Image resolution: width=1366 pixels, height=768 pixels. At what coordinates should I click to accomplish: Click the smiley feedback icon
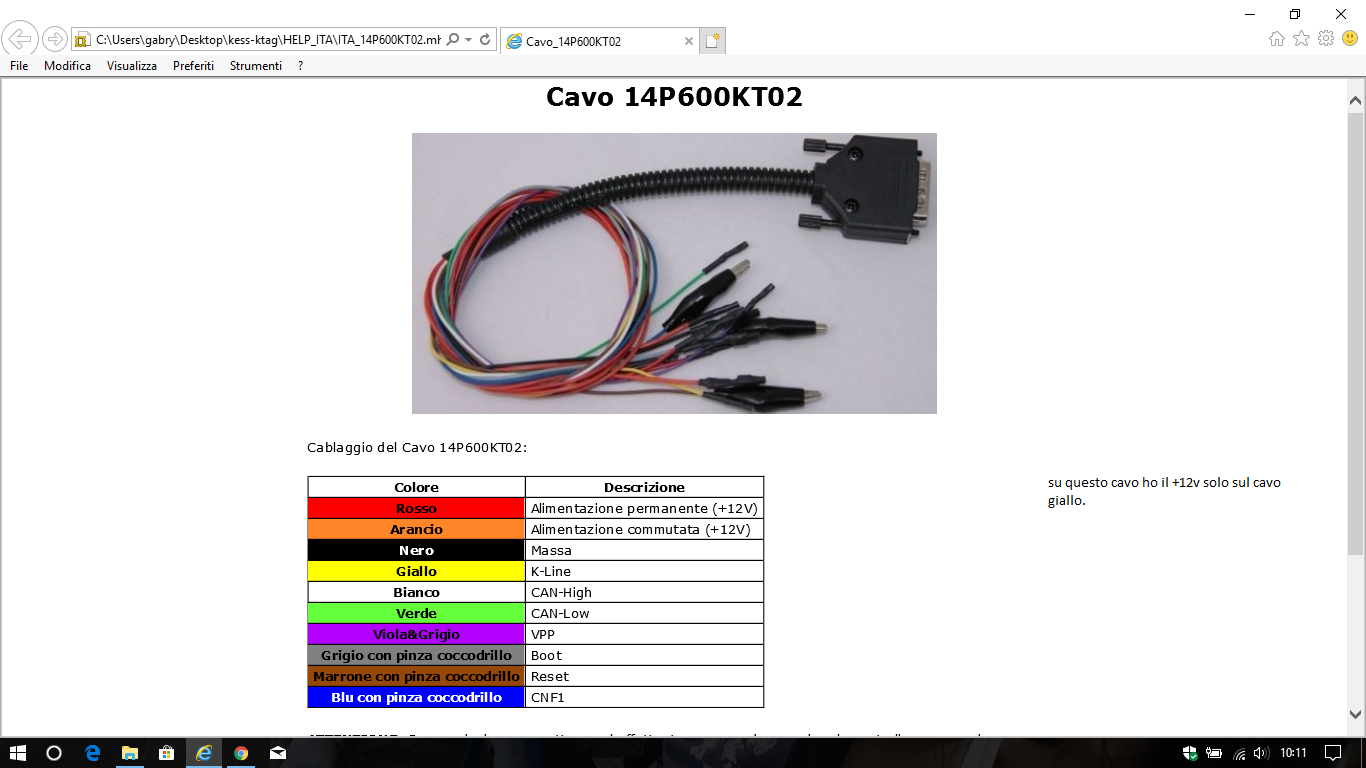point(1350,39)
